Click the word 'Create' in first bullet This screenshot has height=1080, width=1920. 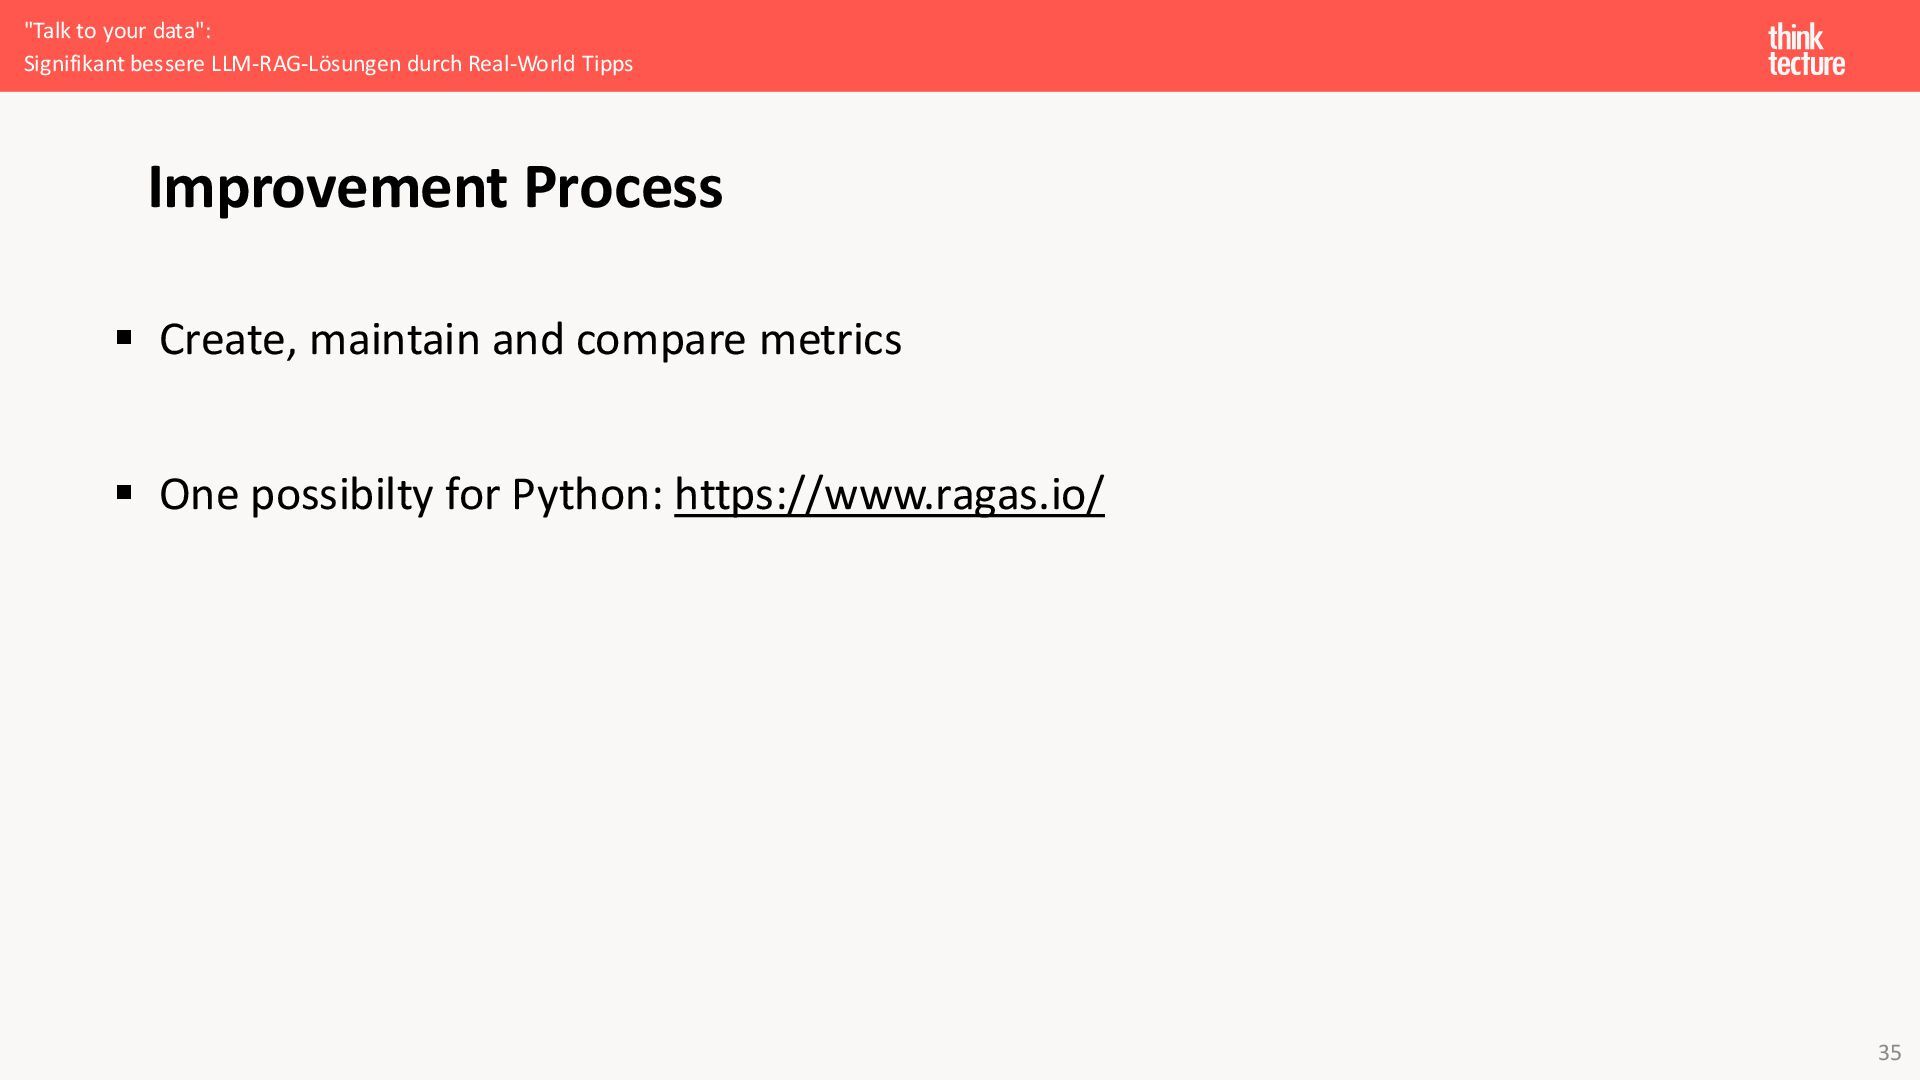228,340
